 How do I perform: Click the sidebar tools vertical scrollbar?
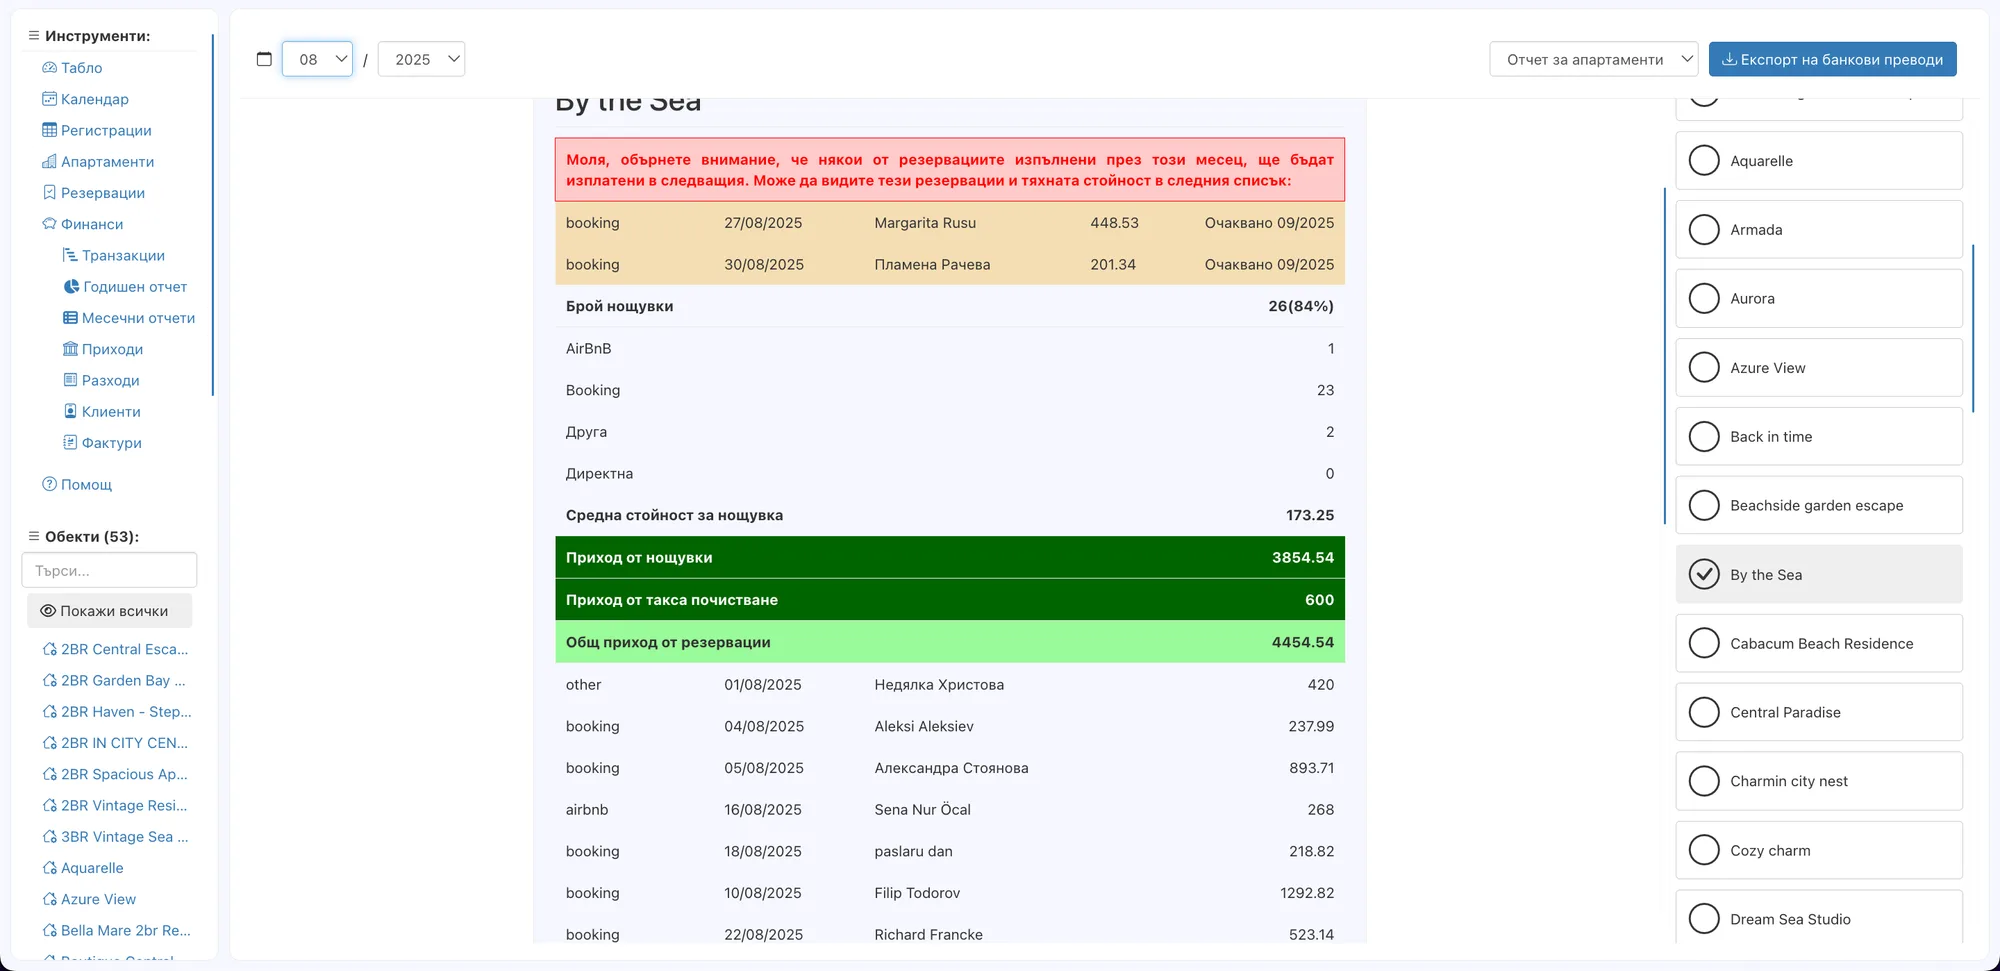pyautogui.click(x=213, y=215)
